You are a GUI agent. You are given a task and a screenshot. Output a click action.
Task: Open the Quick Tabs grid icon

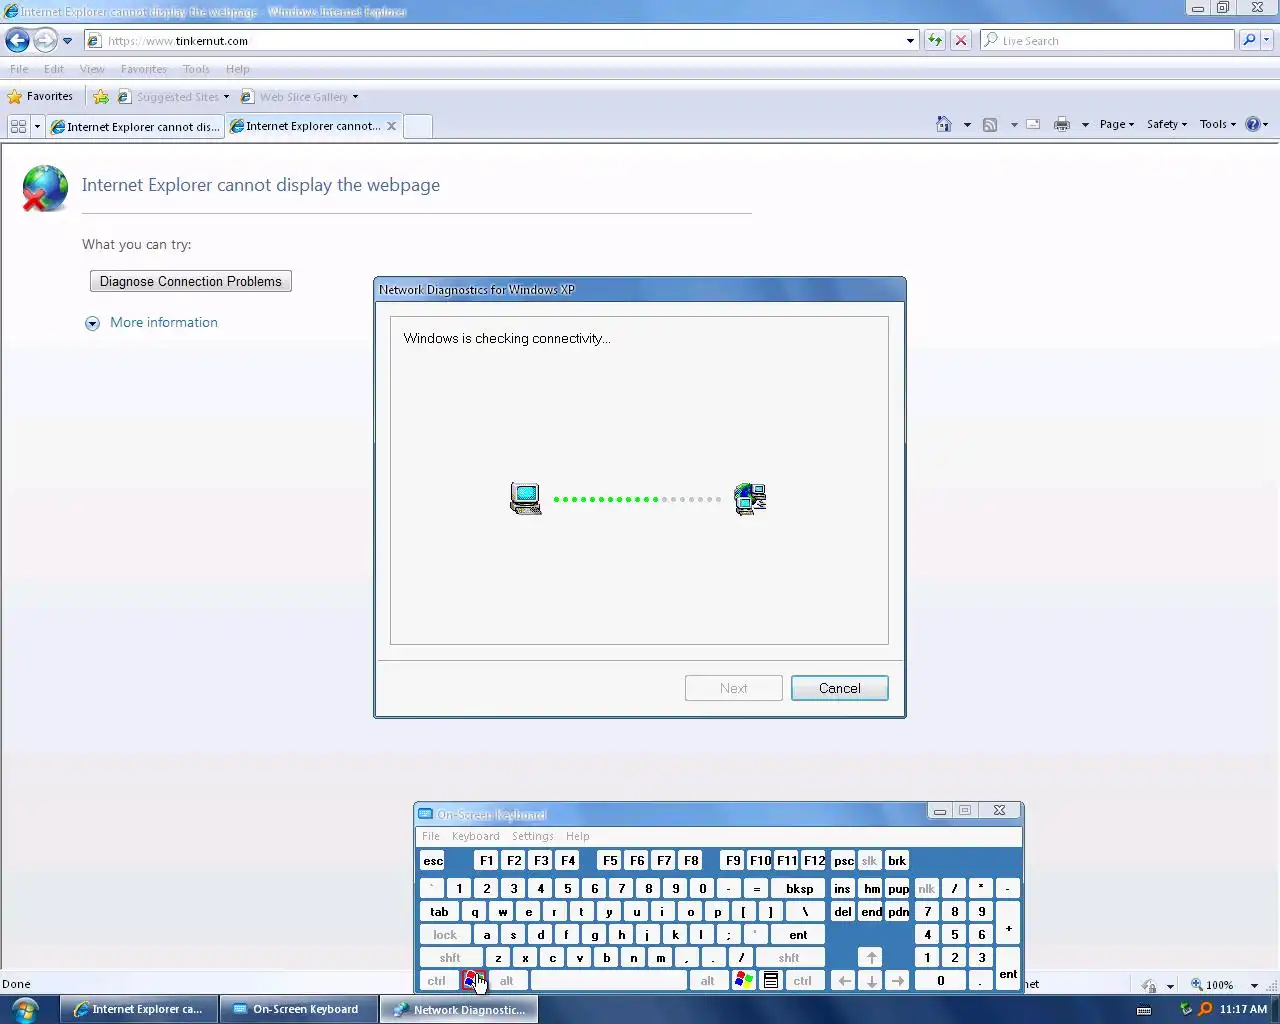click(18, 126)
